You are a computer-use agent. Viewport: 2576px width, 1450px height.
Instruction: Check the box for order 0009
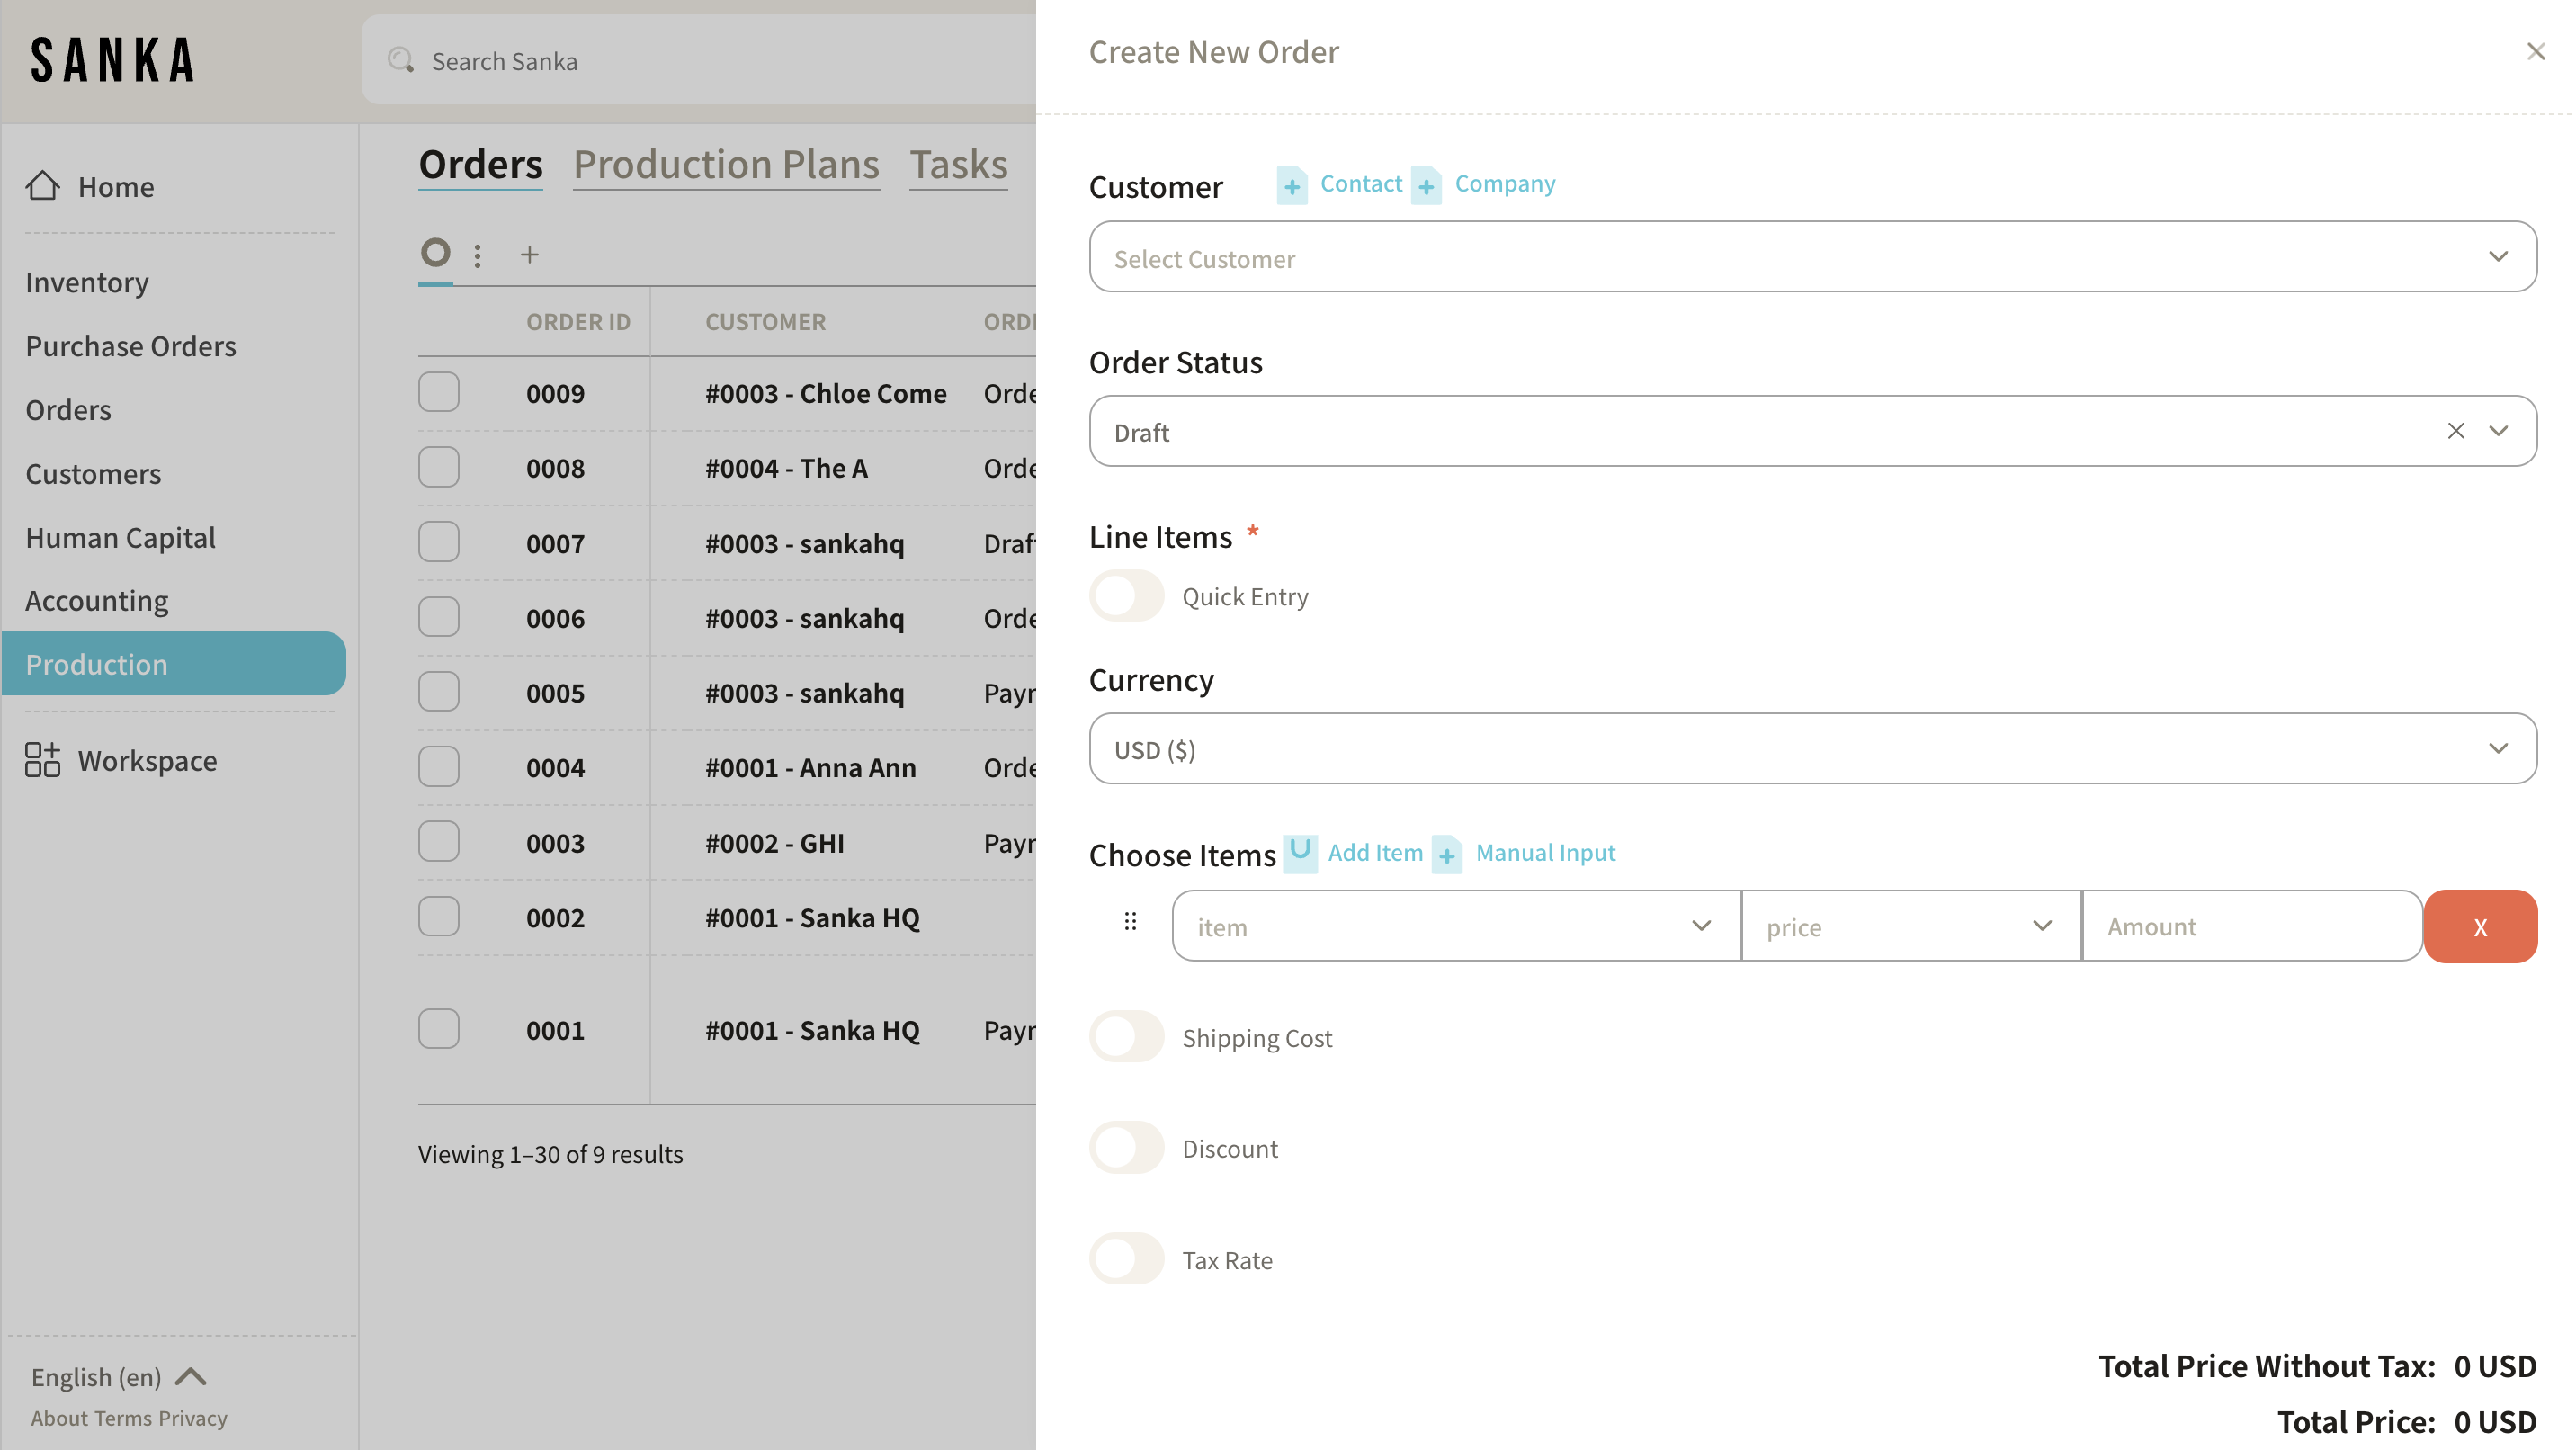click(439, 393)
